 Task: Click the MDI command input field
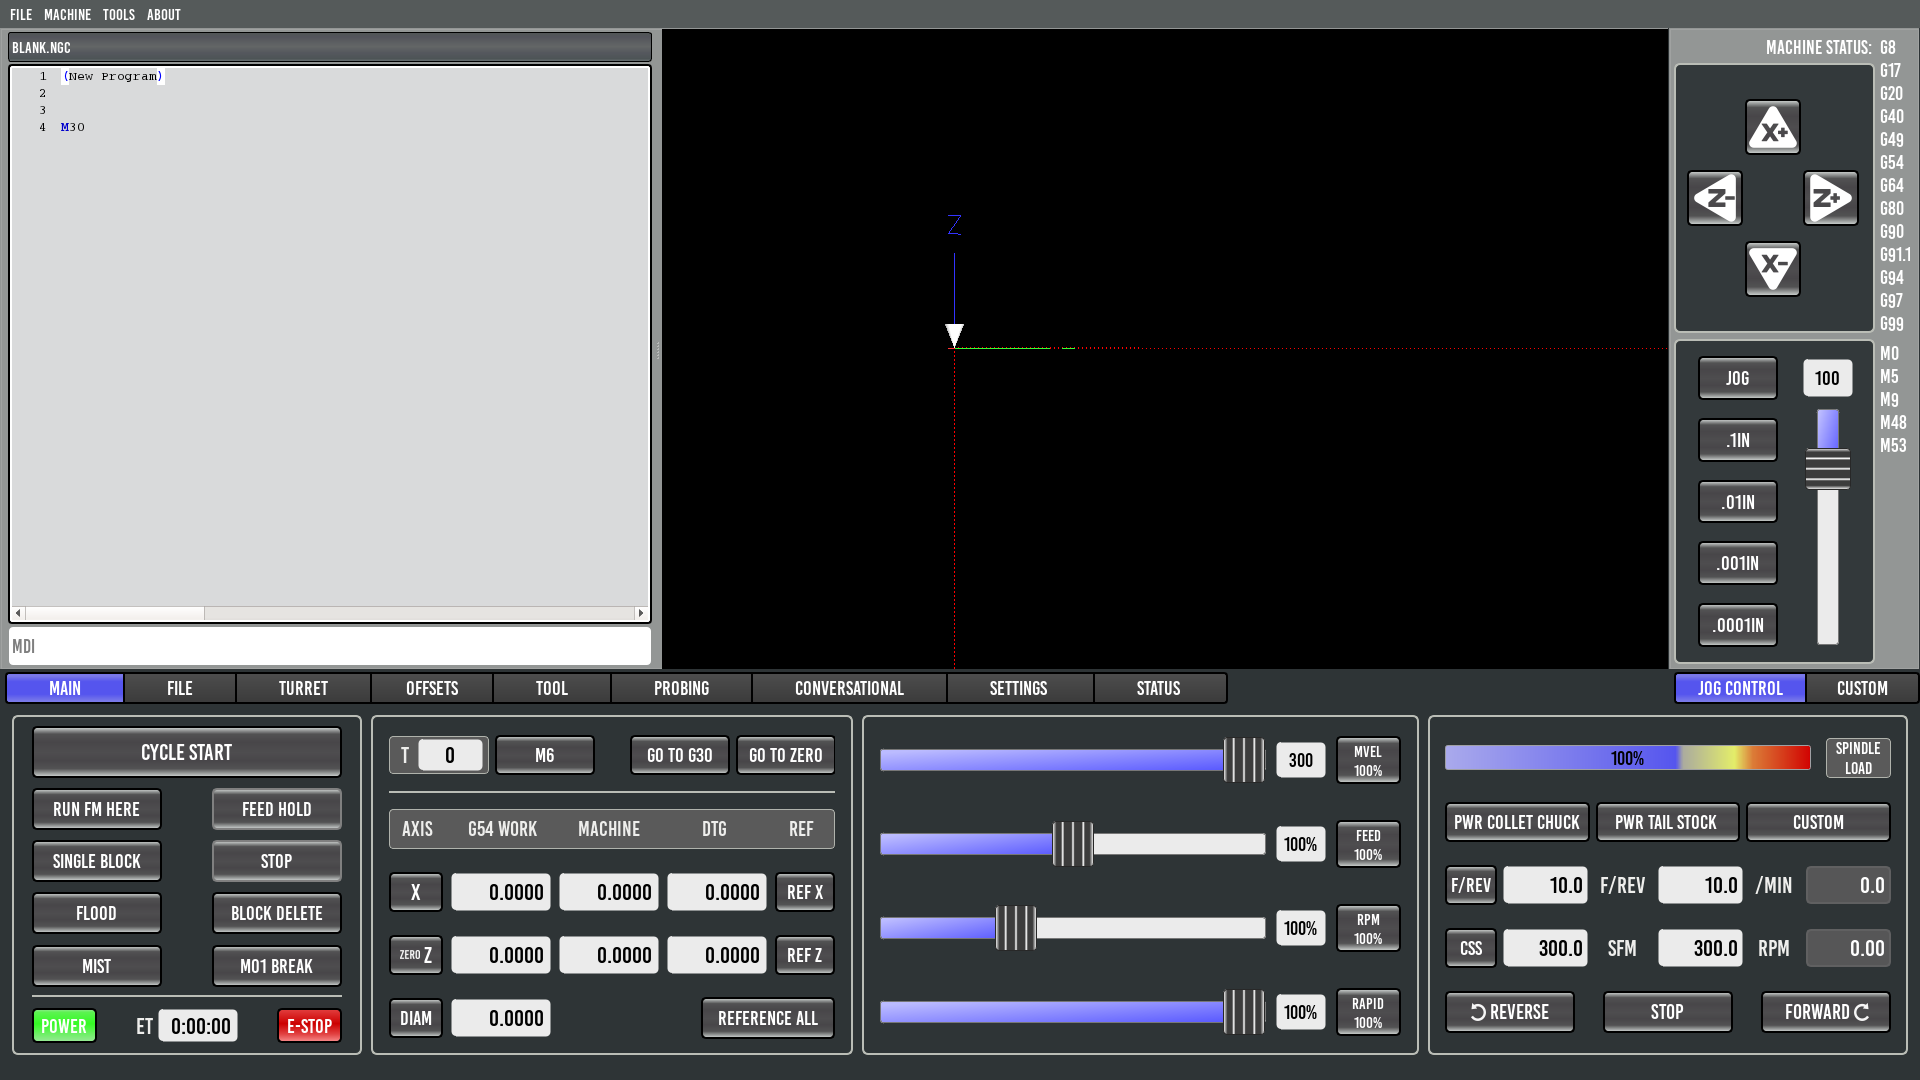pyautogui.click(x=330, y=646)
